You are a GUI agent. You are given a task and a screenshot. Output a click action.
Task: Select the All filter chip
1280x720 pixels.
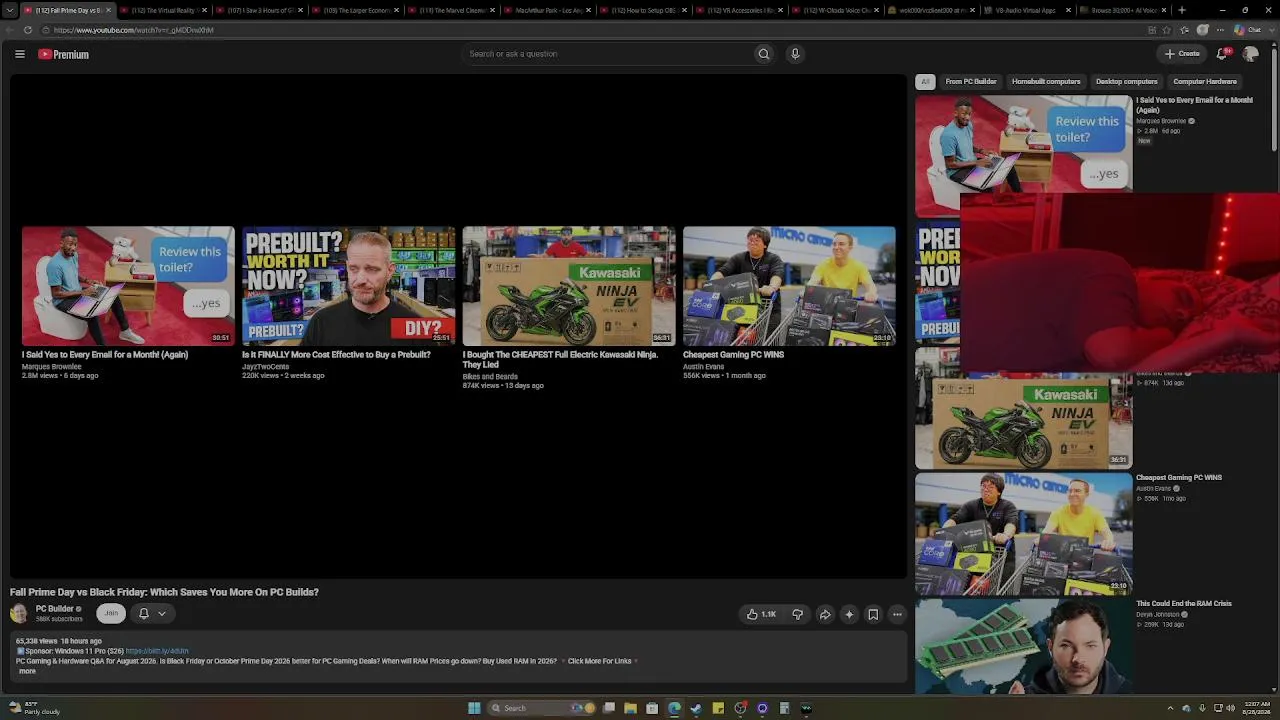[x=925, y=82]
